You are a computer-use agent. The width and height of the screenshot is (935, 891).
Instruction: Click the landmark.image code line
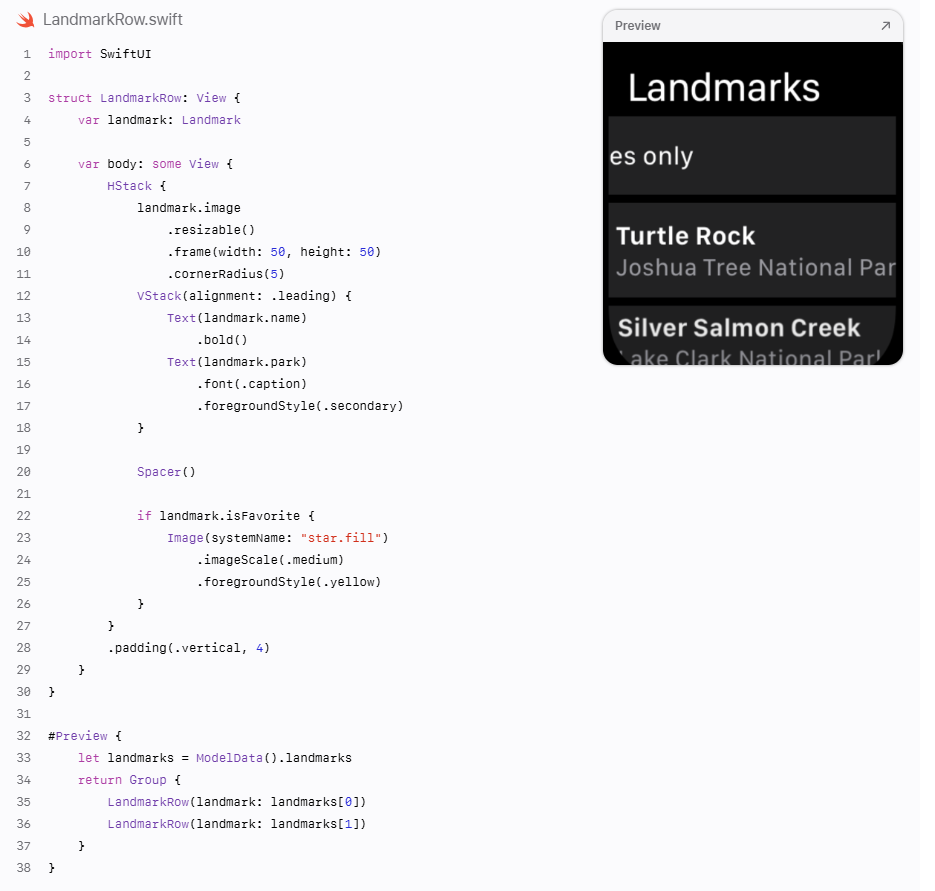[189, 208]
